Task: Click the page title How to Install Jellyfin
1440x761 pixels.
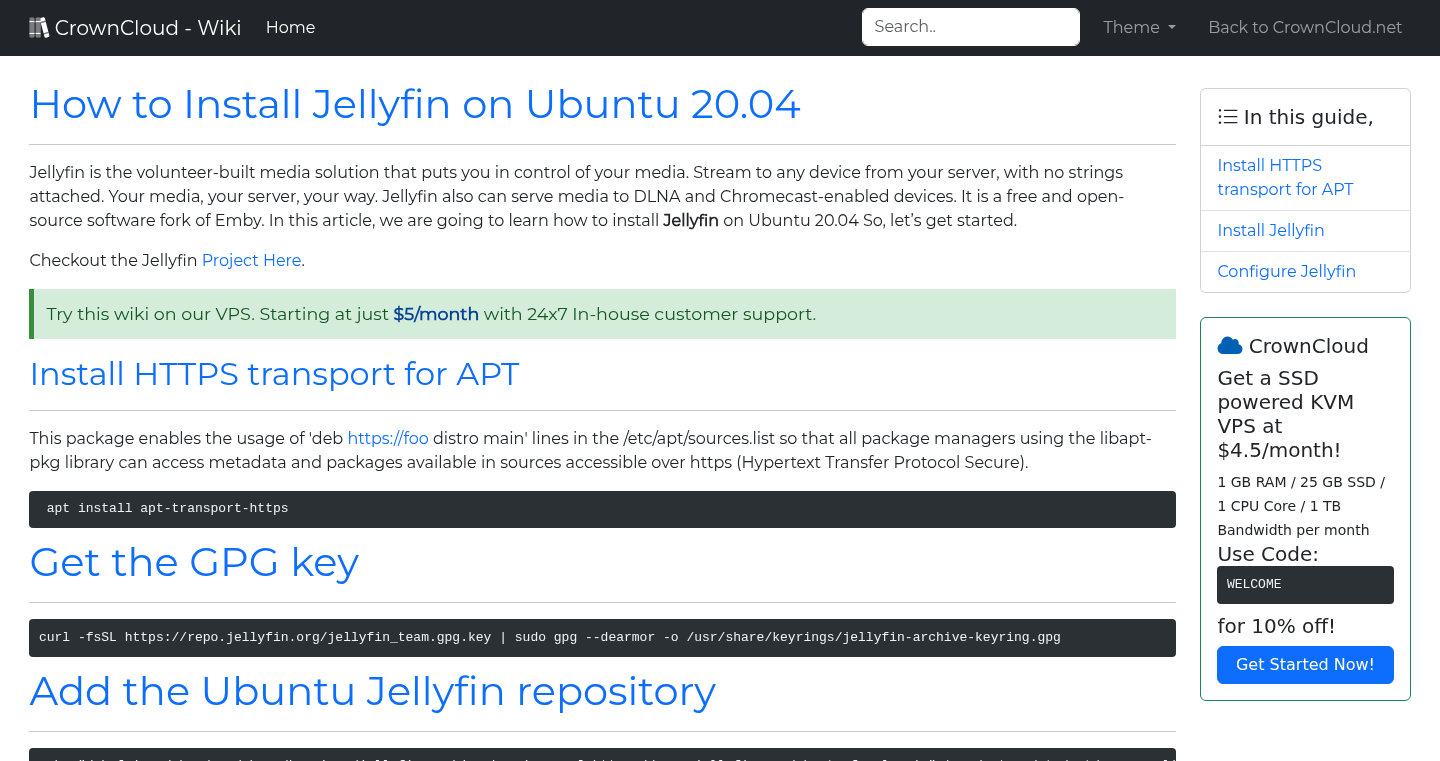Action: pyautogui.click(x=415, y=104)
